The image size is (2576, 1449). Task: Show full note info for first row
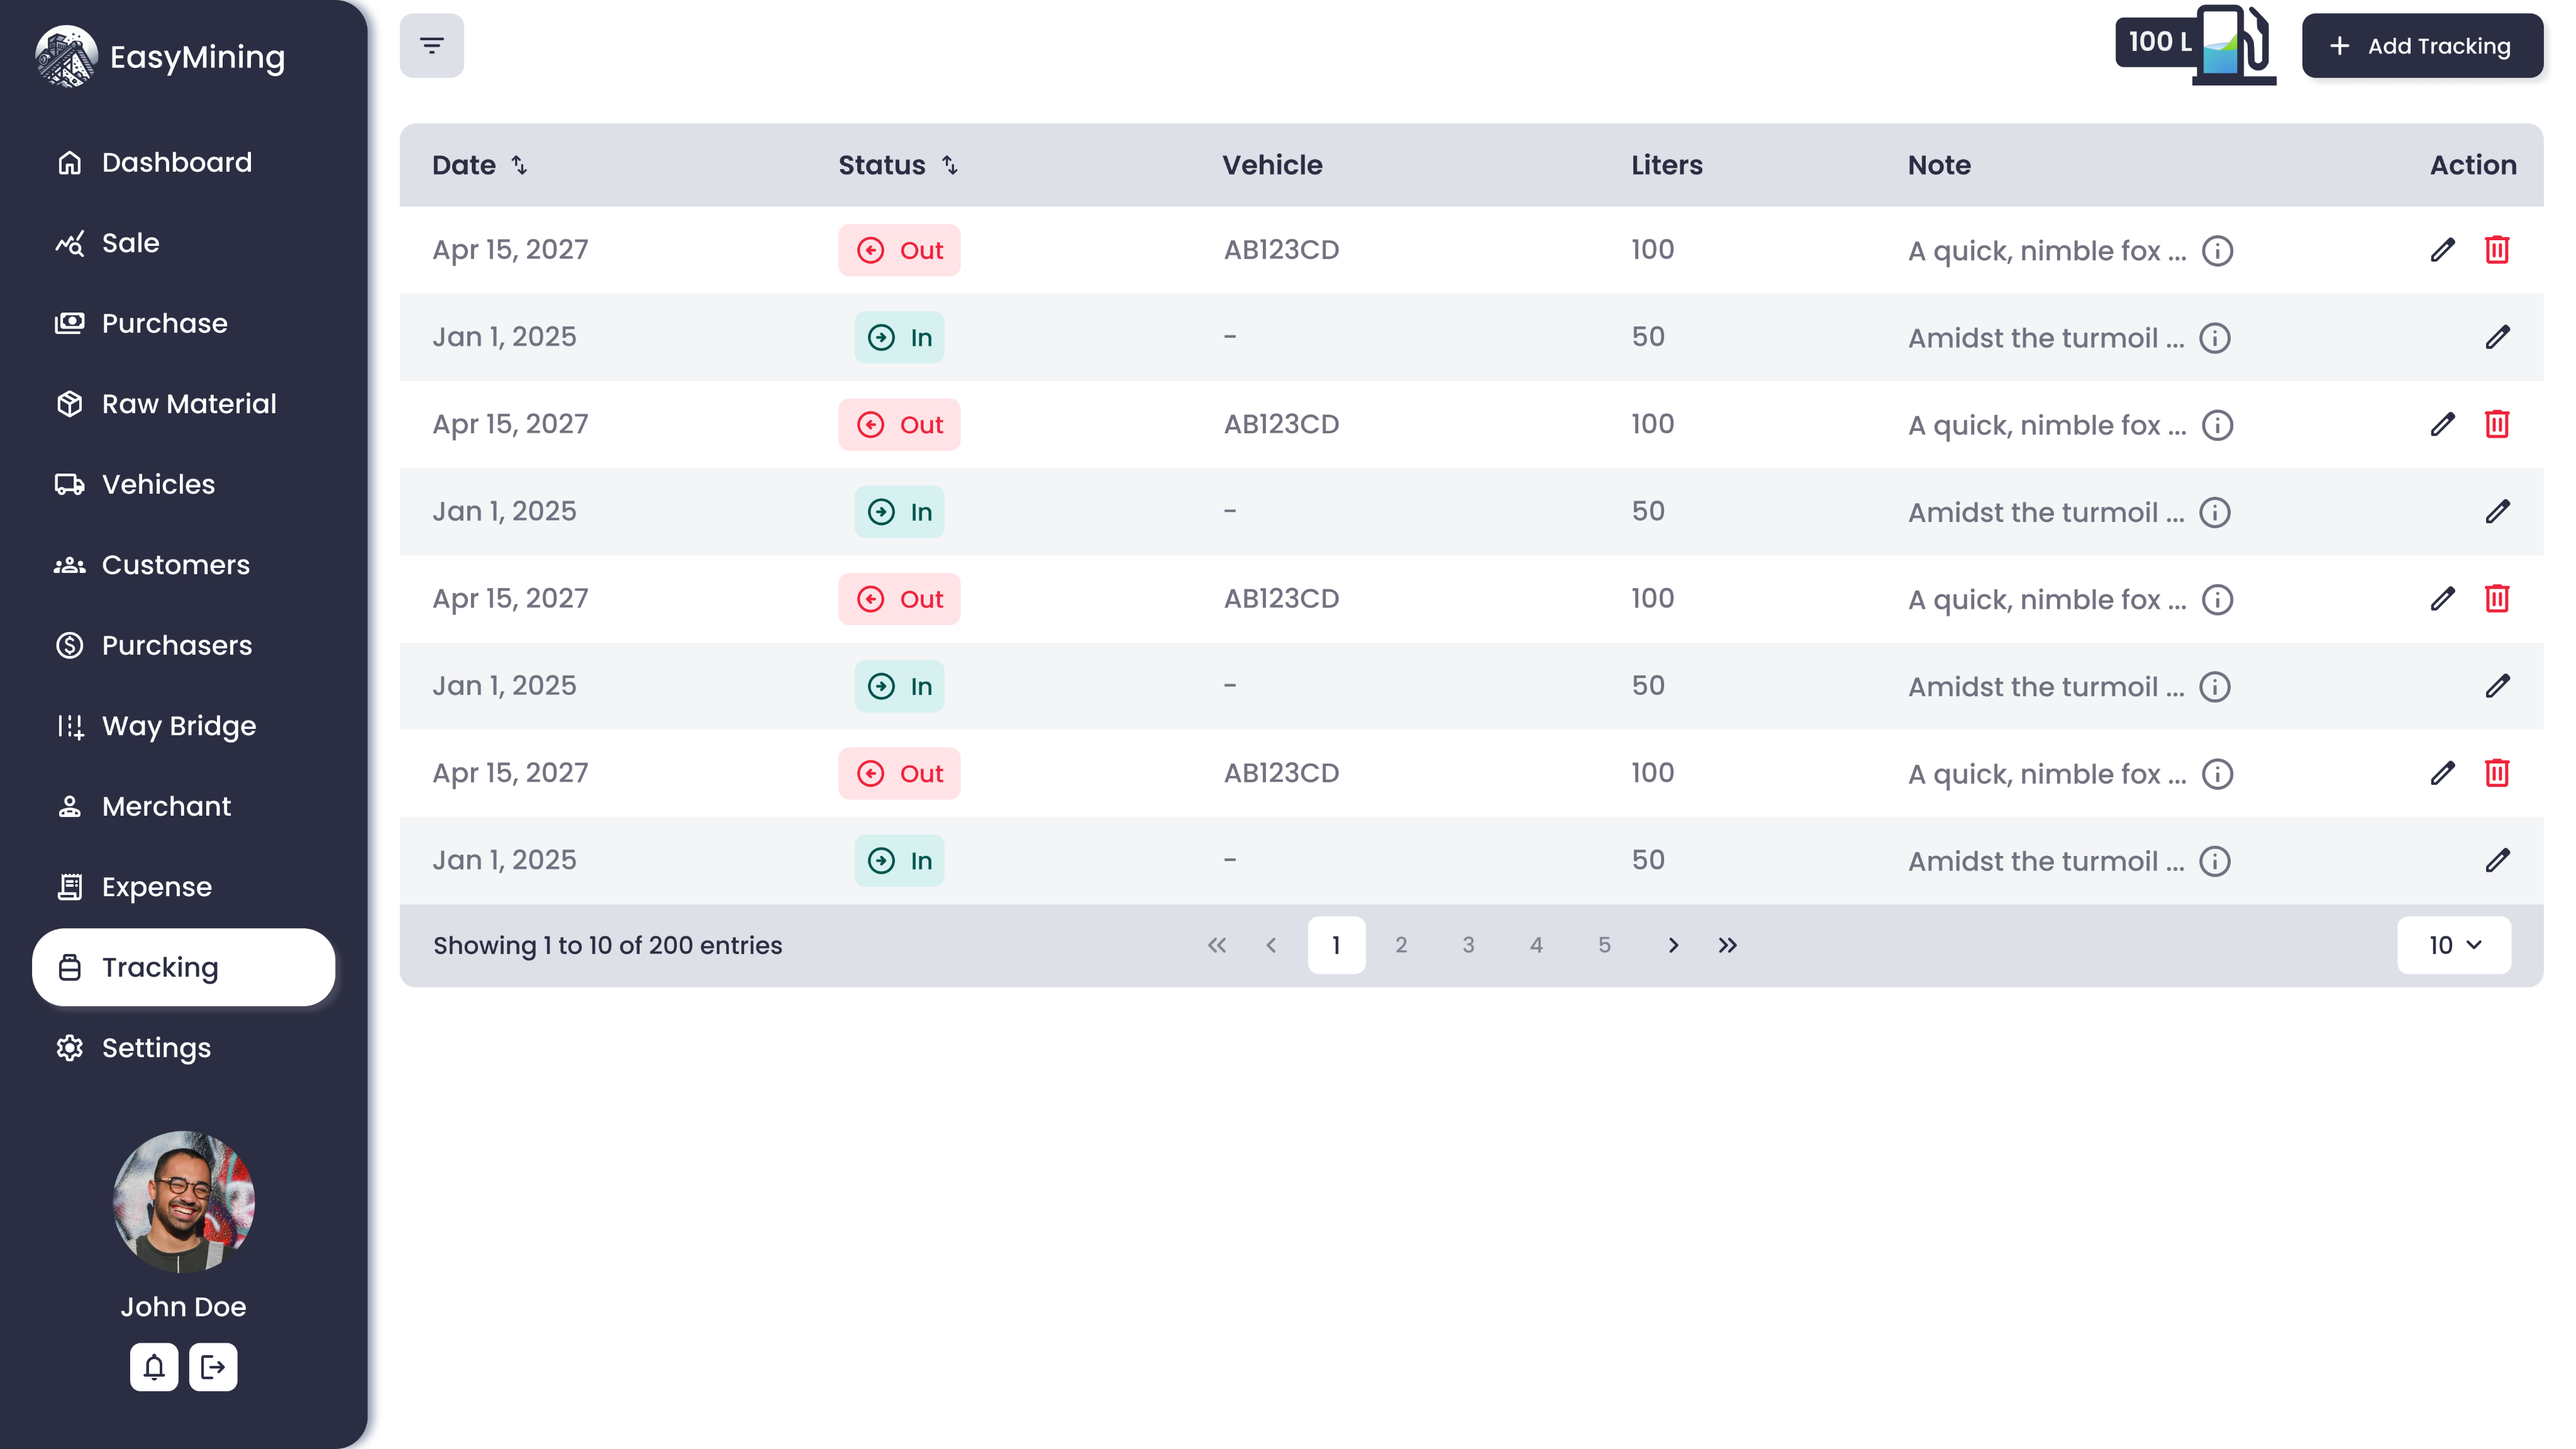tap(2217, 251)
